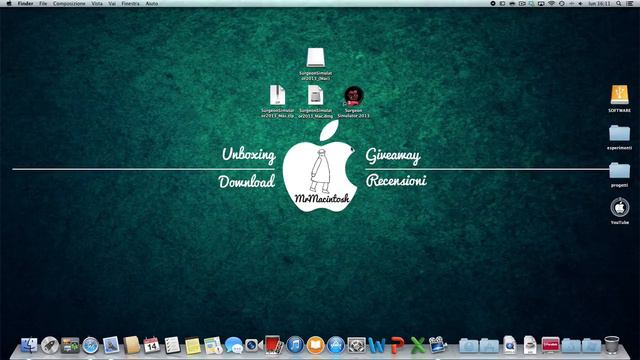Open the Trash in the Dock
The image size is (640, 360).
(611, 345)
